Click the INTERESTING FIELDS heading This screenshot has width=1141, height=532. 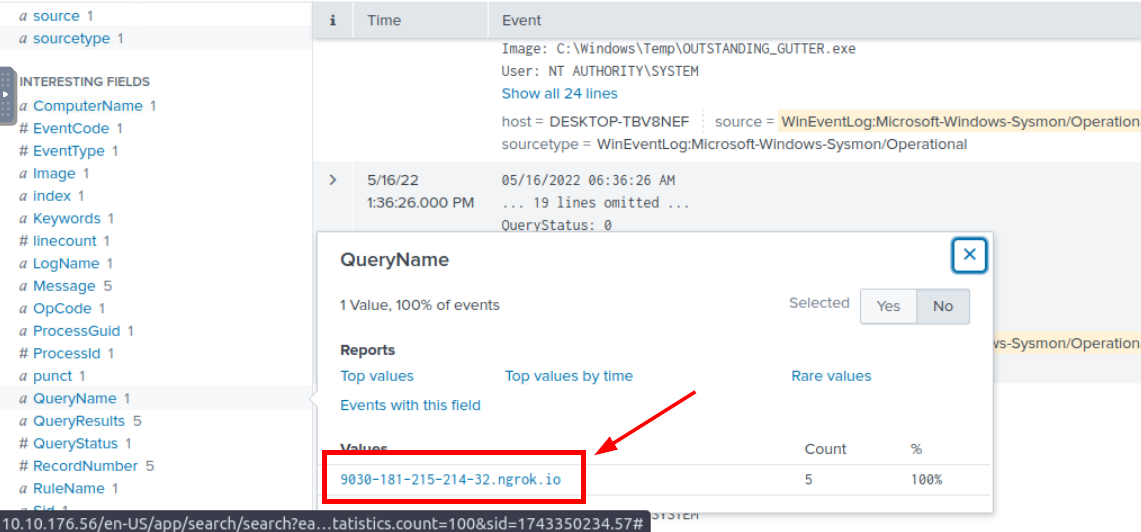coord(84,82)
